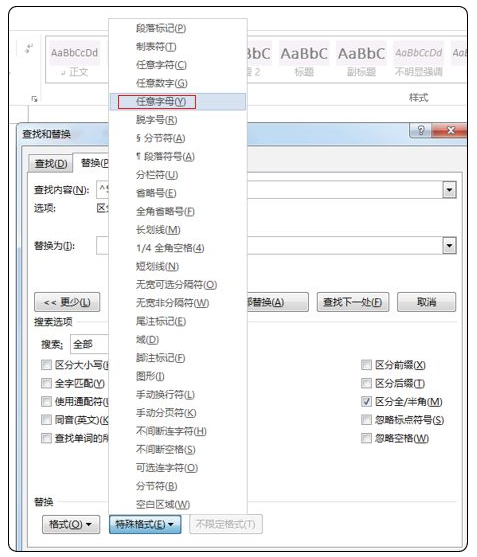The height and width of the screenshot is (557, 477).
Task: Choose 无宽可选分隔符(O) entry
Action: click(178, 285)
